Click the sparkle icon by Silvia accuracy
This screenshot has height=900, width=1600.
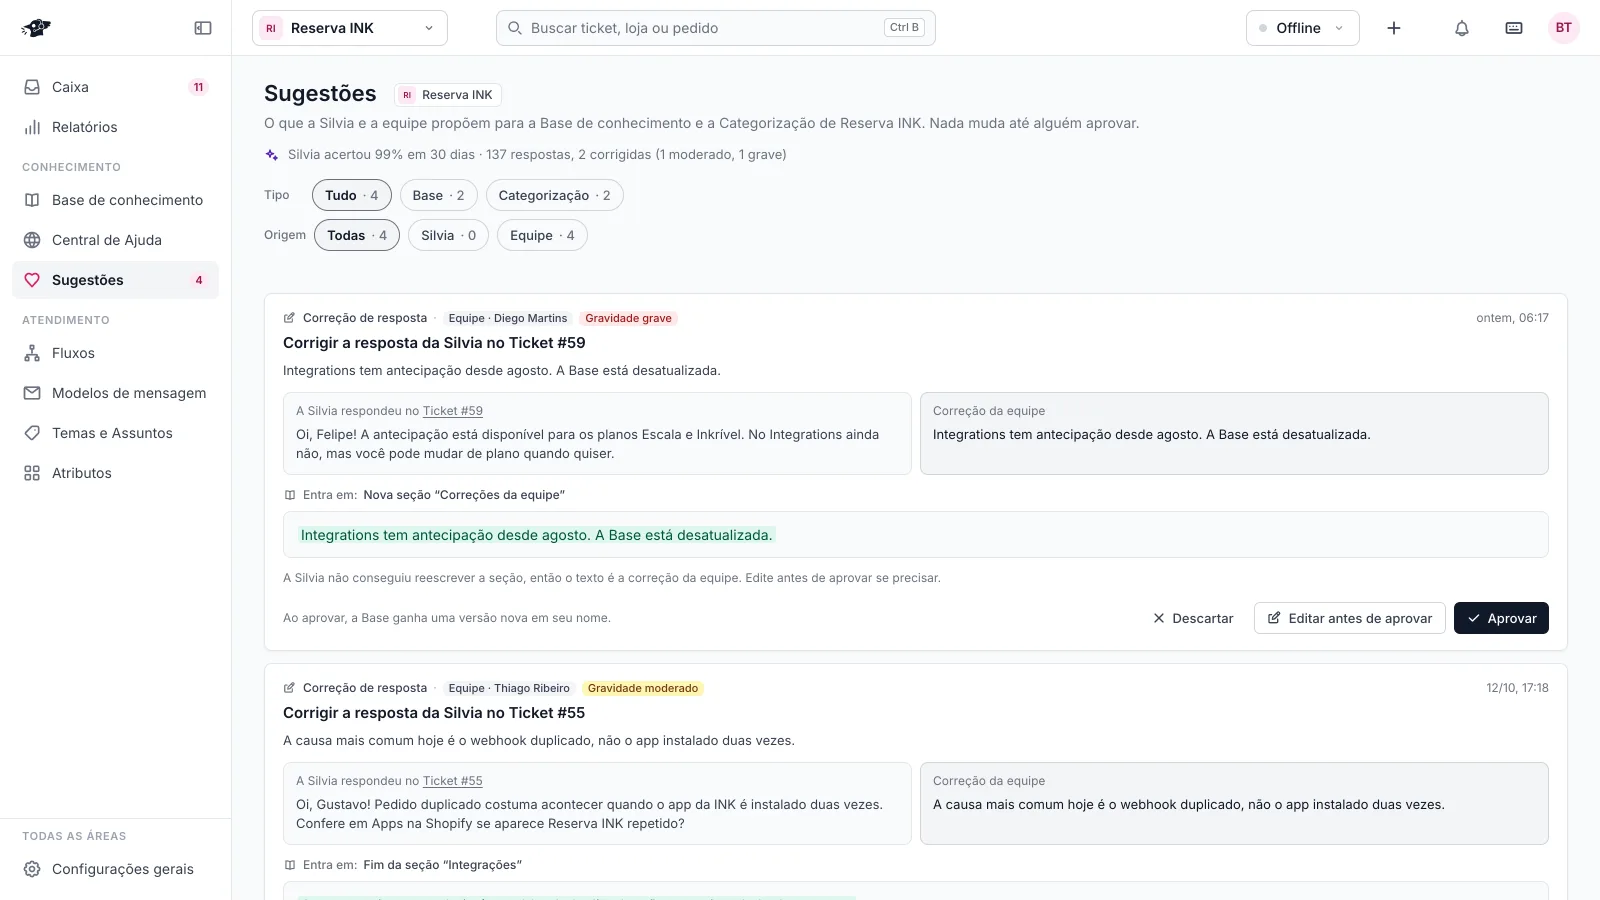[x=272, y=155]
